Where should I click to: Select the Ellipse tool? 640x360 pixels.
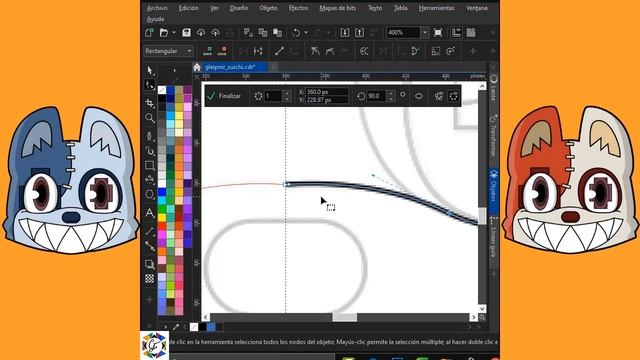tap(150, 195)
